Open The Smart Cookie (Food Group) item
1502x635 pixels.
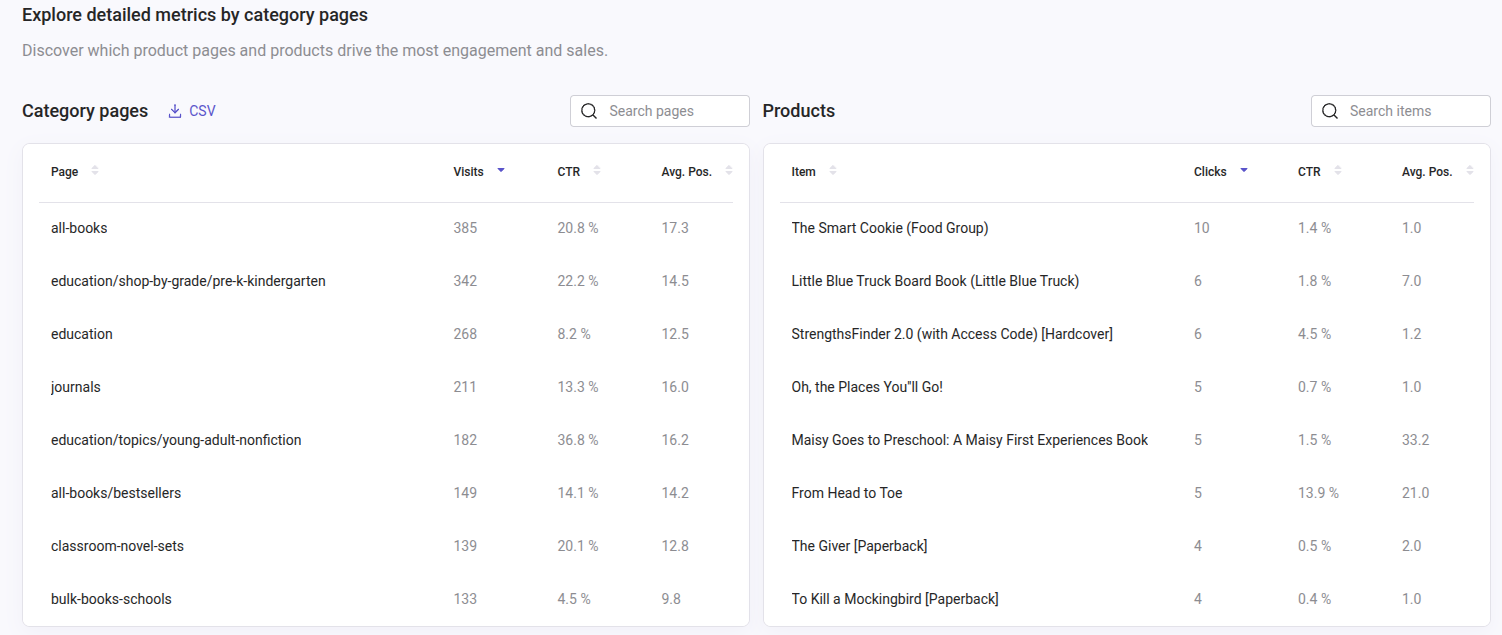(x=889, y=228)
